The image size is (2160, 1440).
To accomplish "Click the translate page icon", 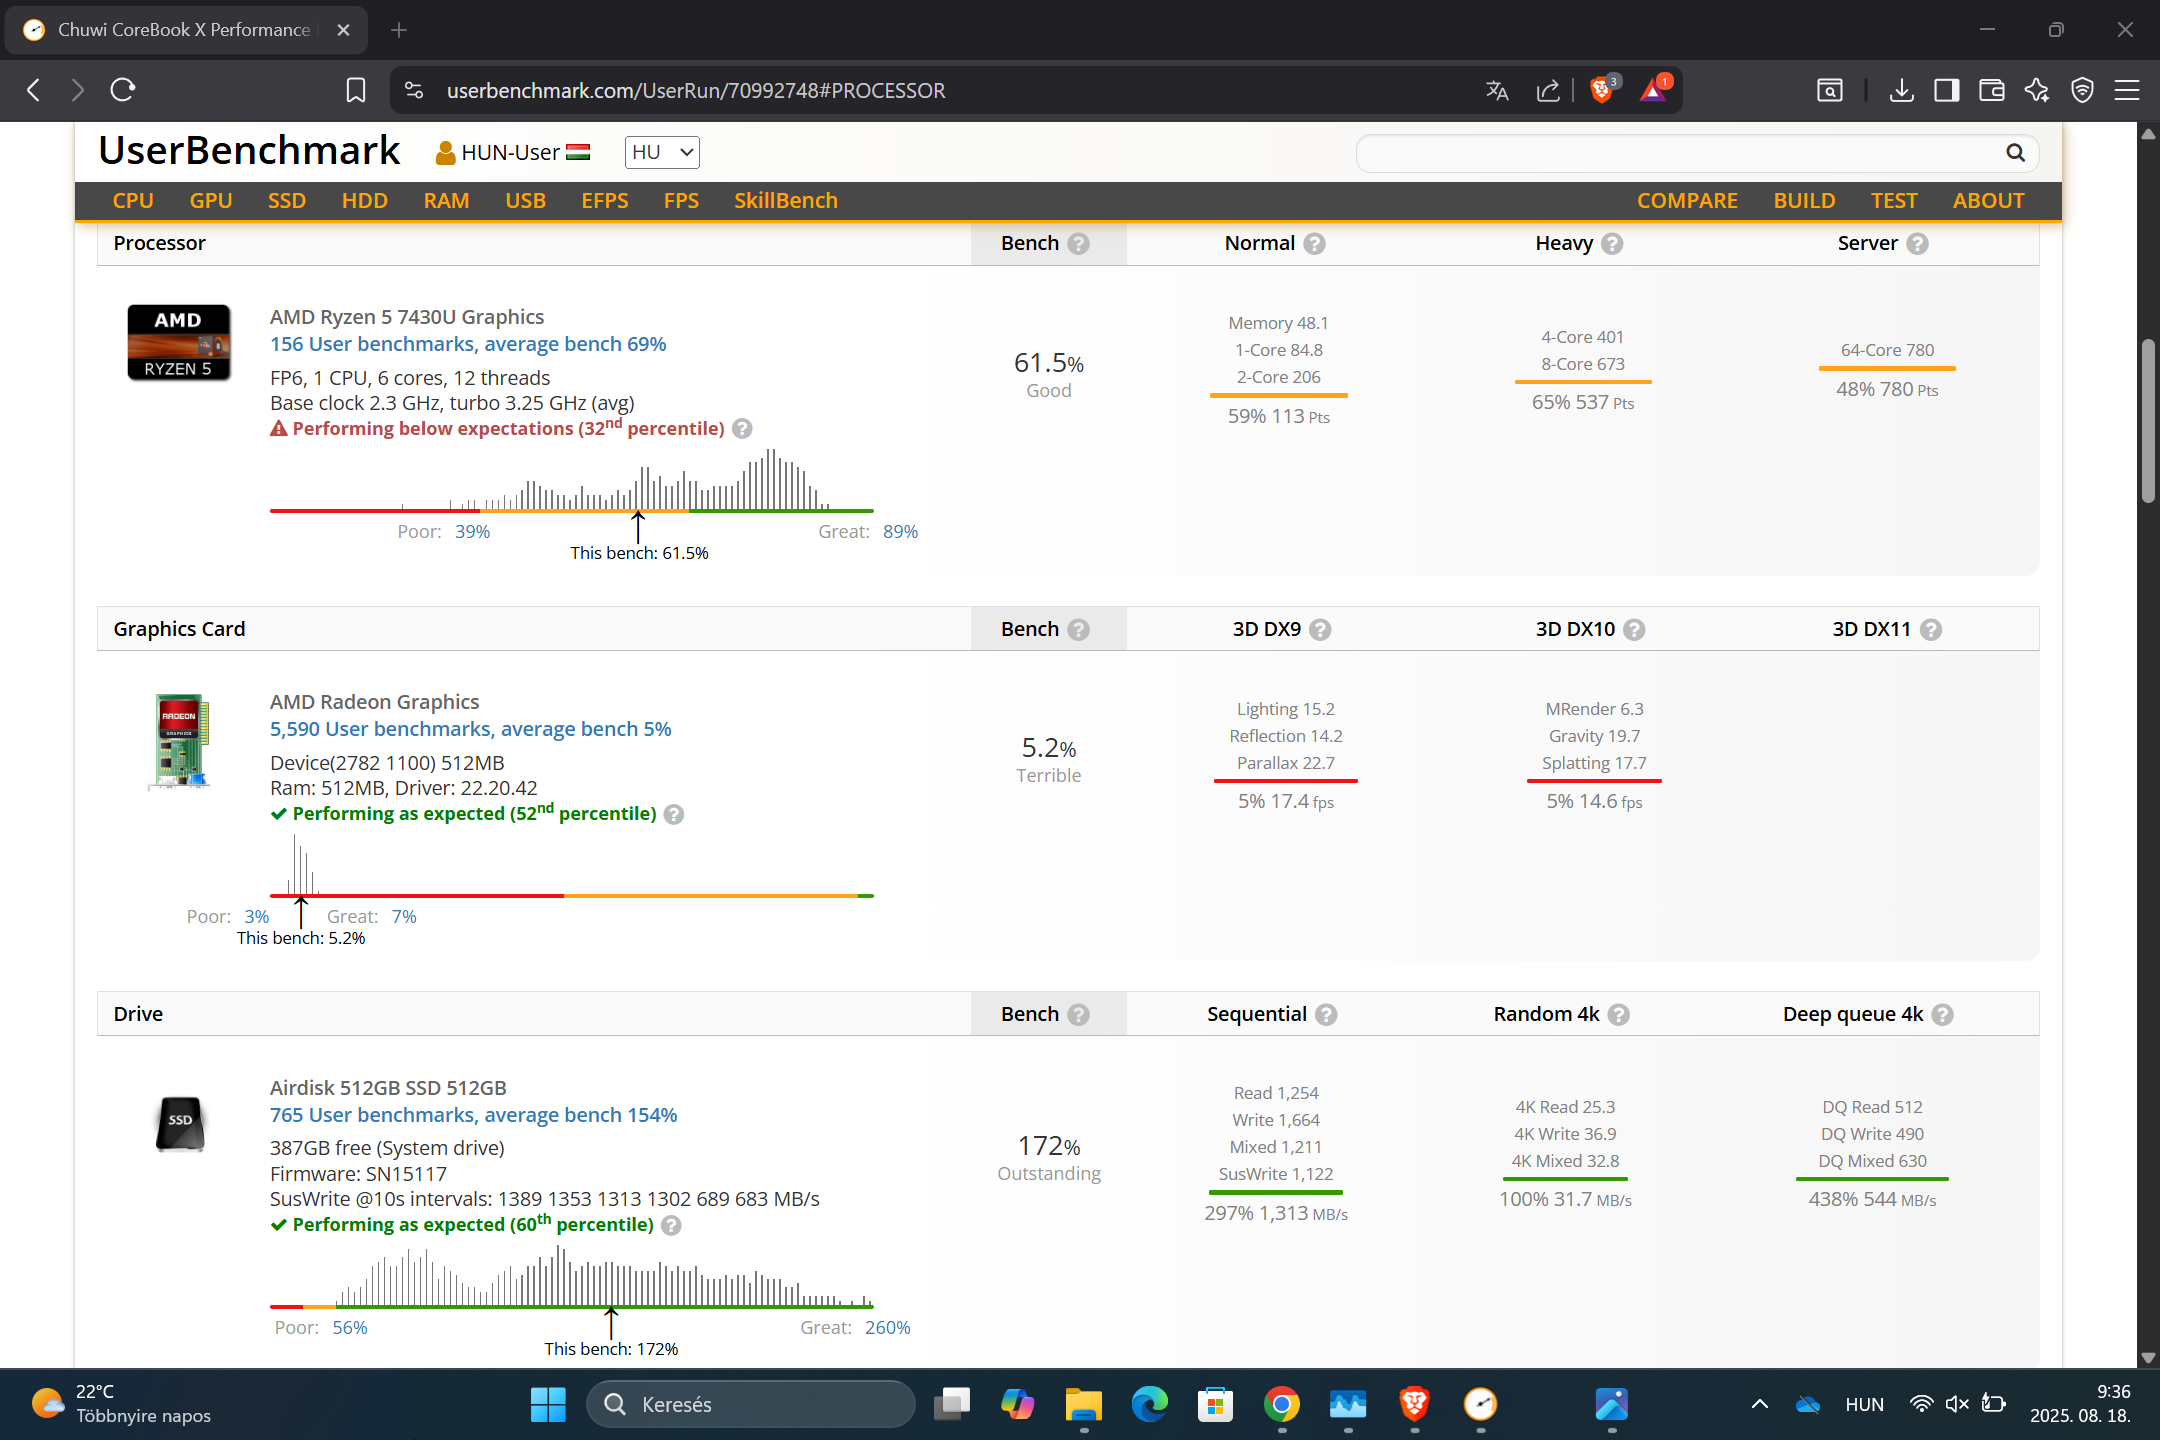I will [x=1497, y=90].
